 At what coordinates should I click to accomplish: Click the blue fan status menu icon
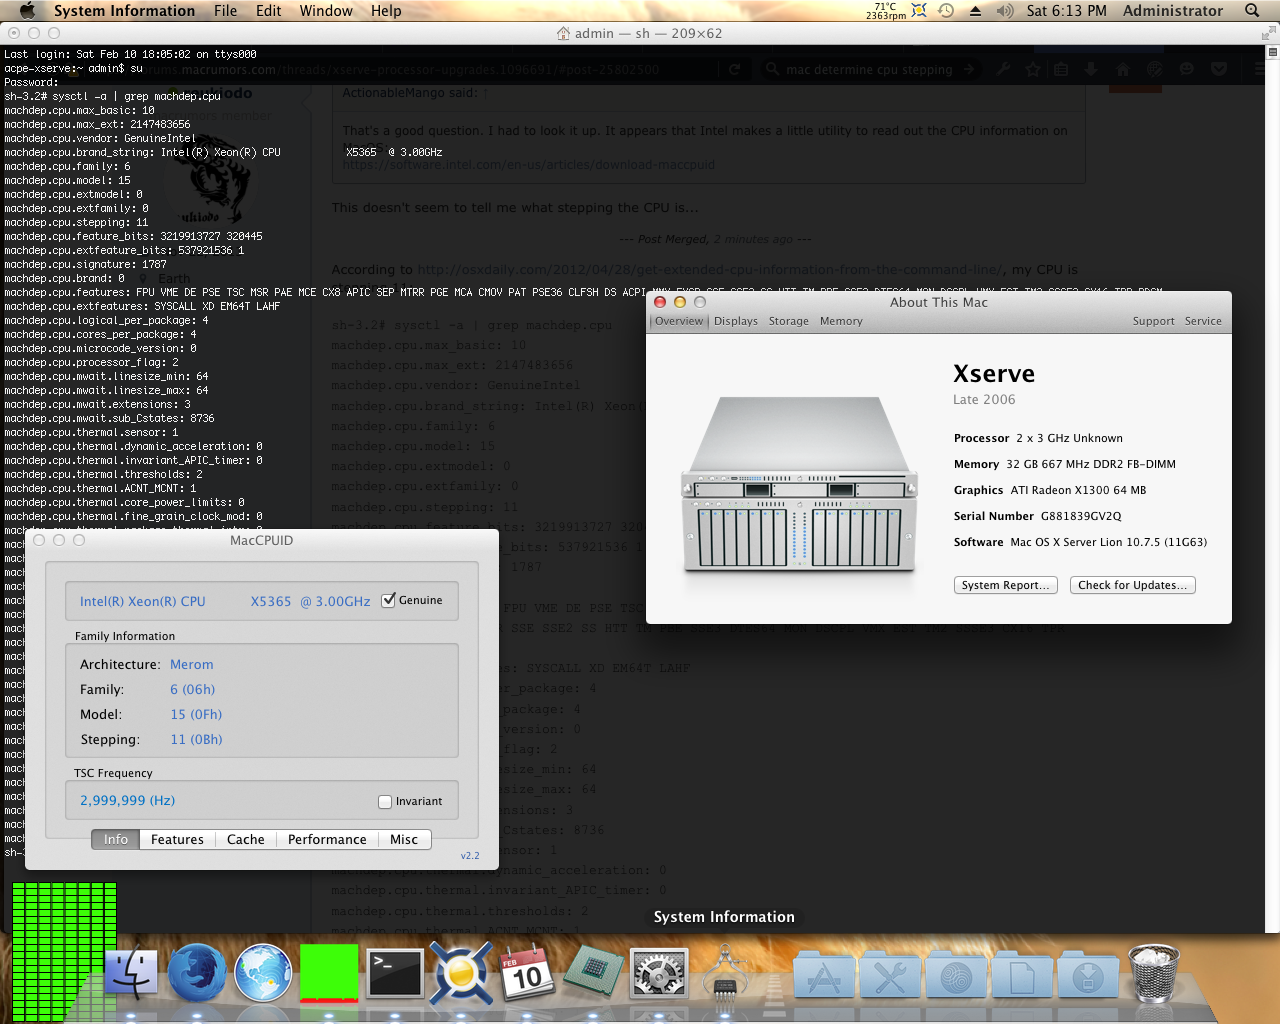919,11
